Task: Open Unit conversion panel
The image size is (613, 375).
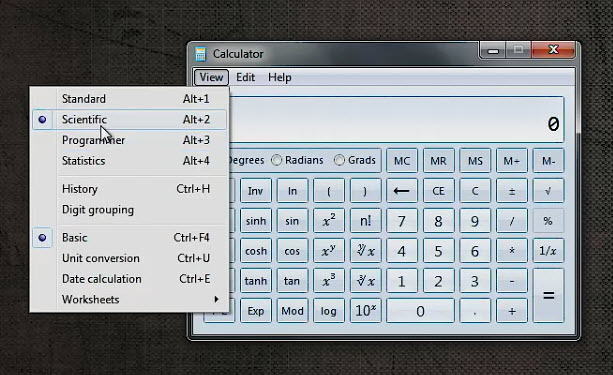Action: coord(129,258)
